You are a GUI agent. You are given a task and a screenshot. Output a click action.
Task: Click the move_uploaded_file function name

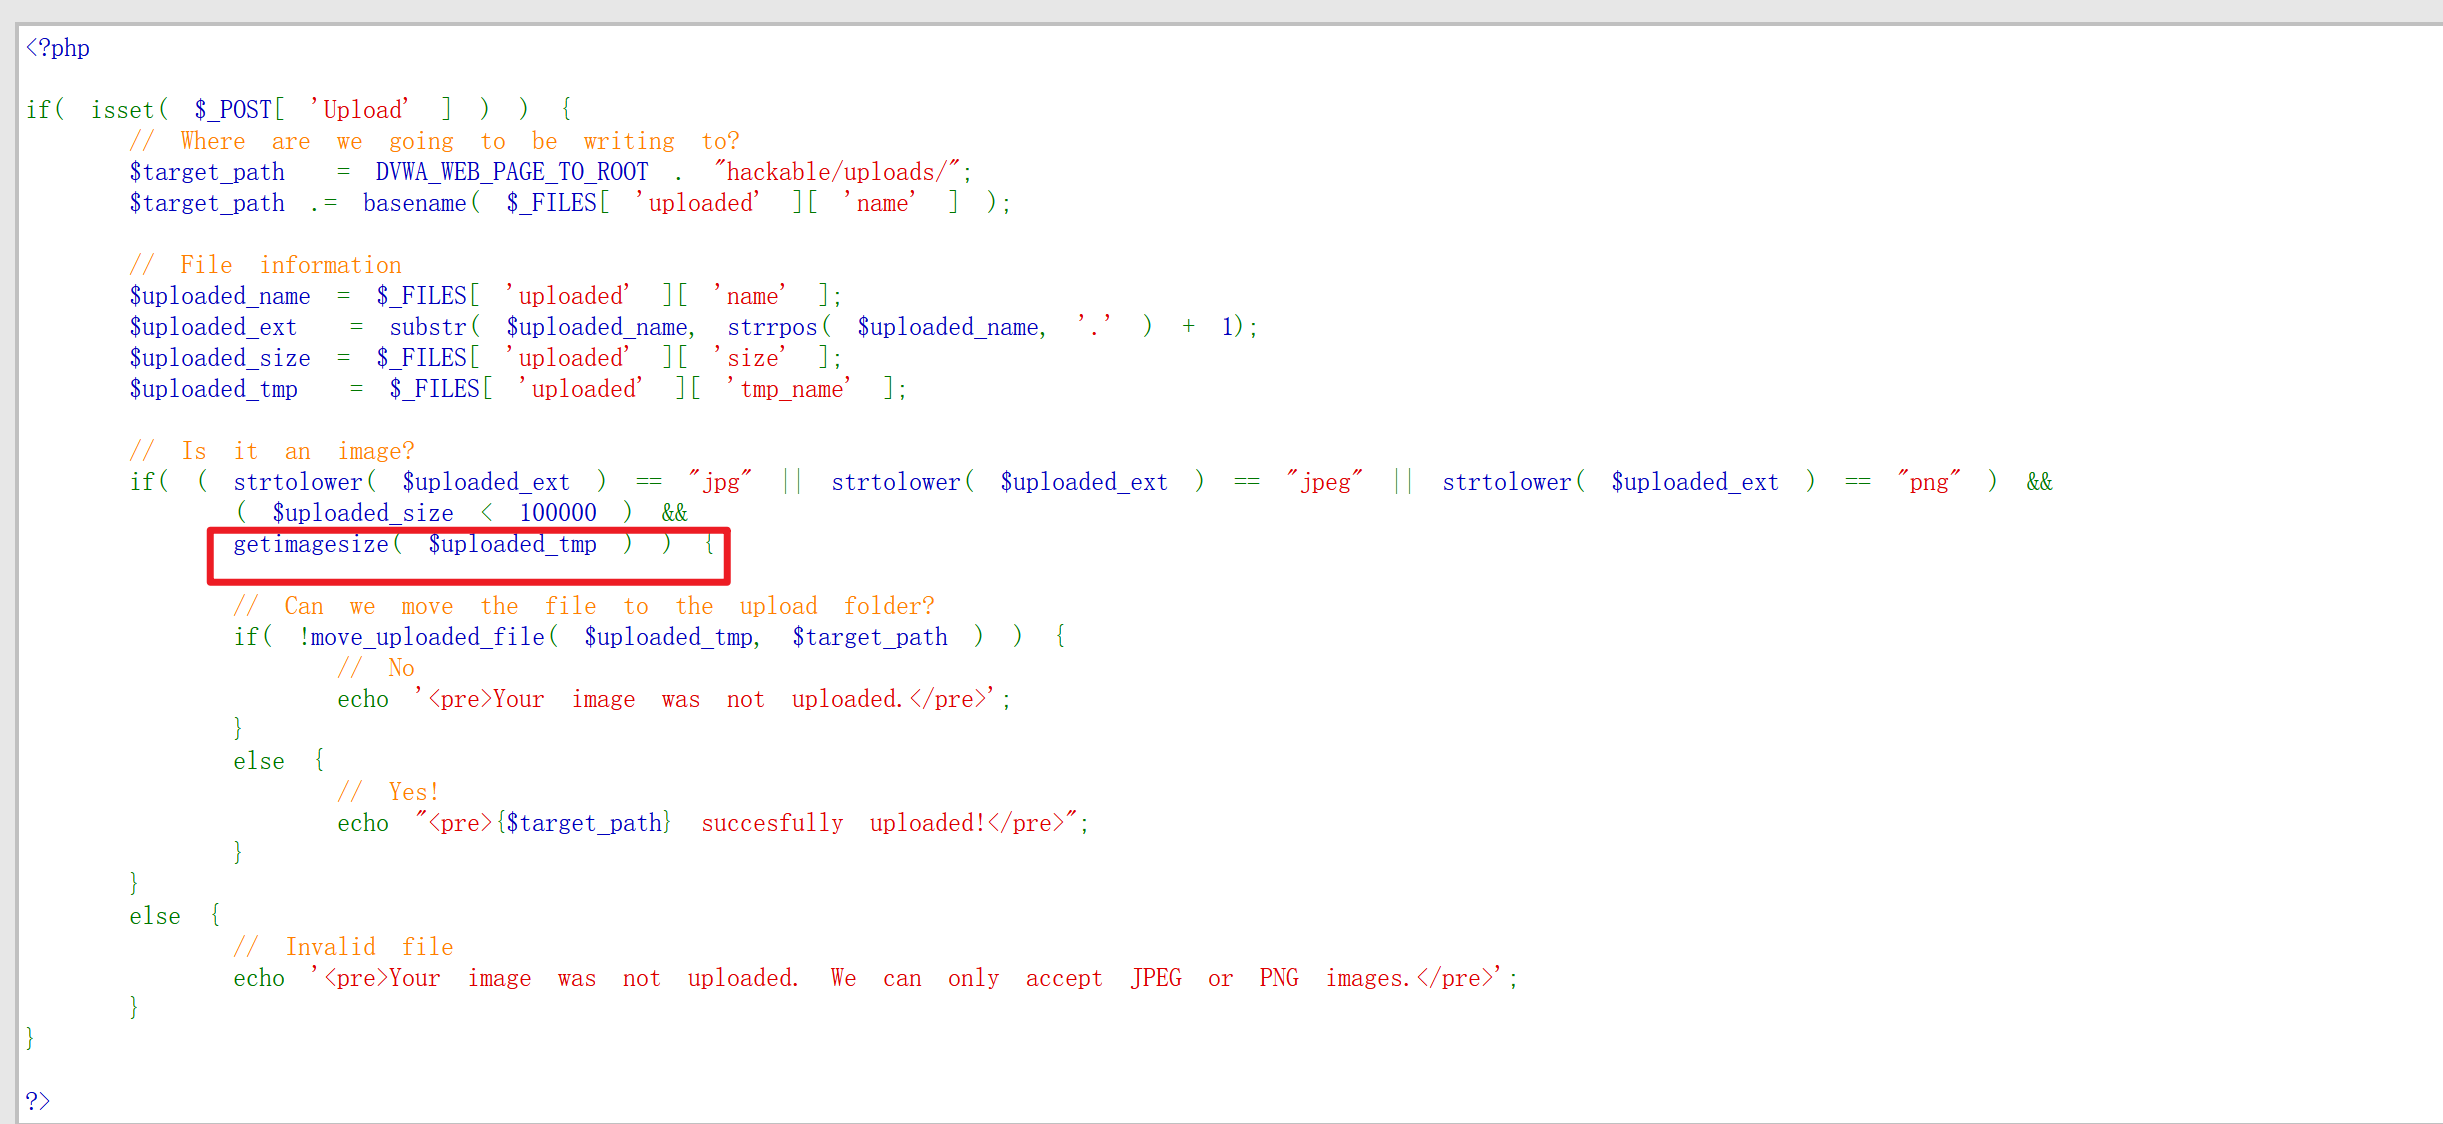(x=428, y=637)
